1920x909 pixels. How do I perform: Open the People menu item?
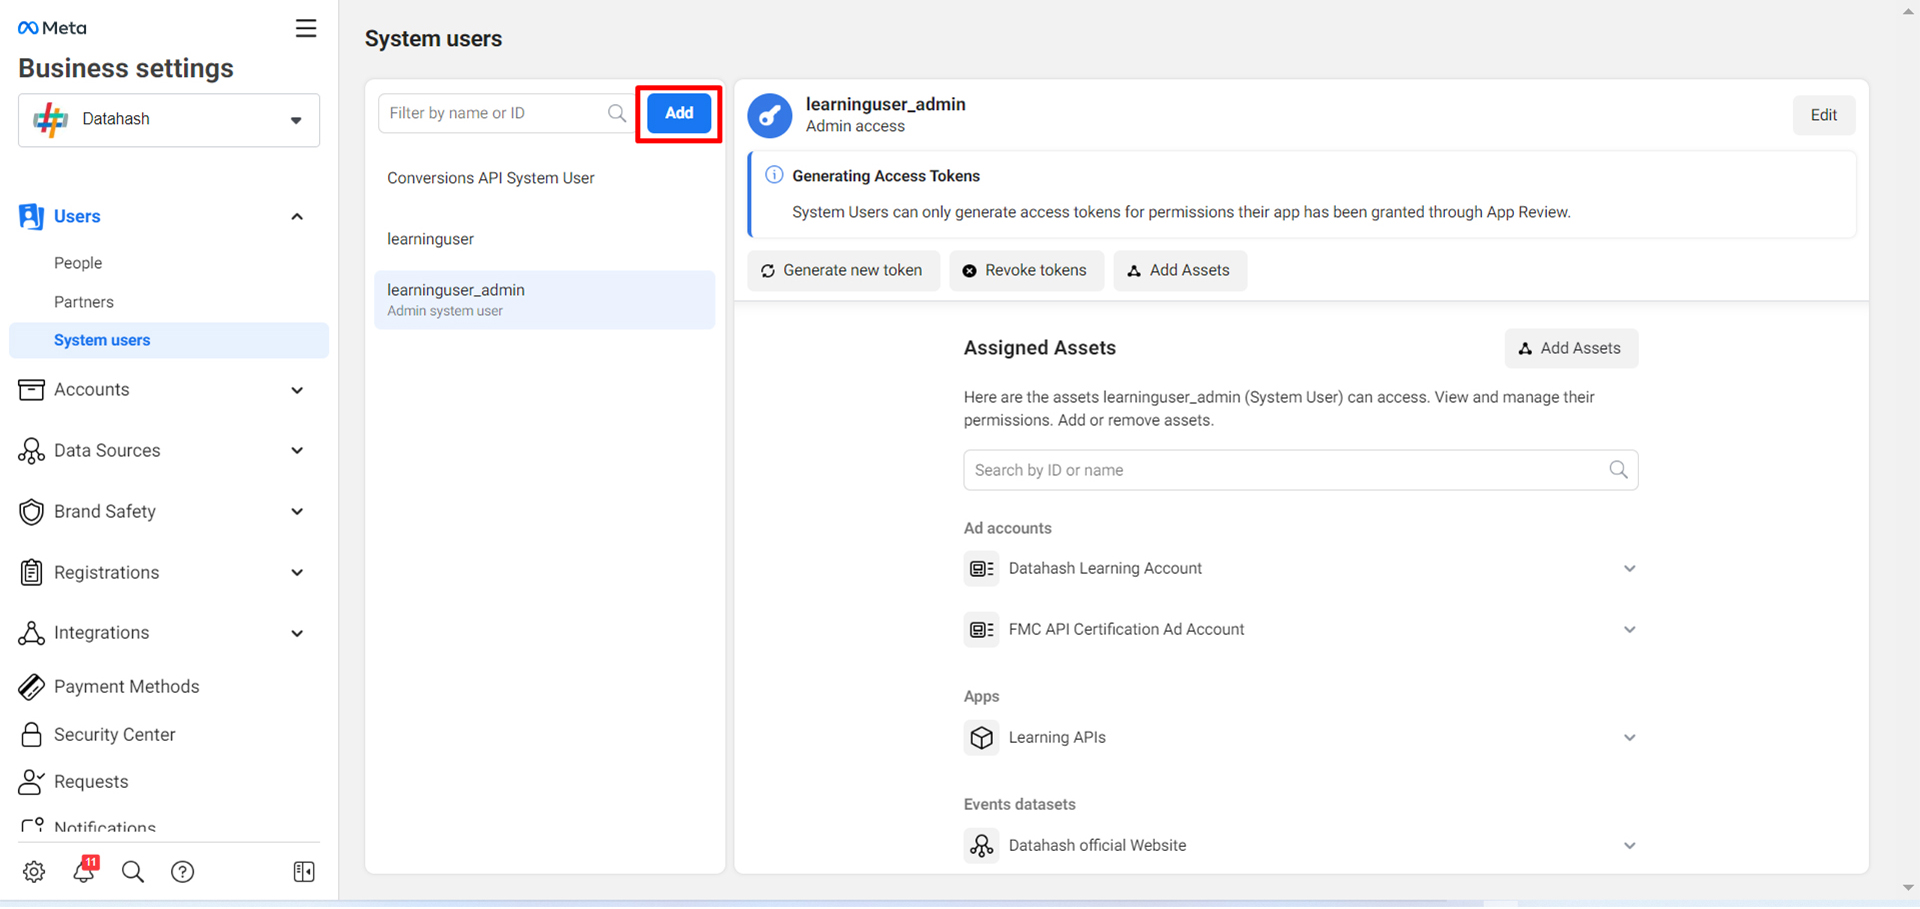tap(78, 263)
